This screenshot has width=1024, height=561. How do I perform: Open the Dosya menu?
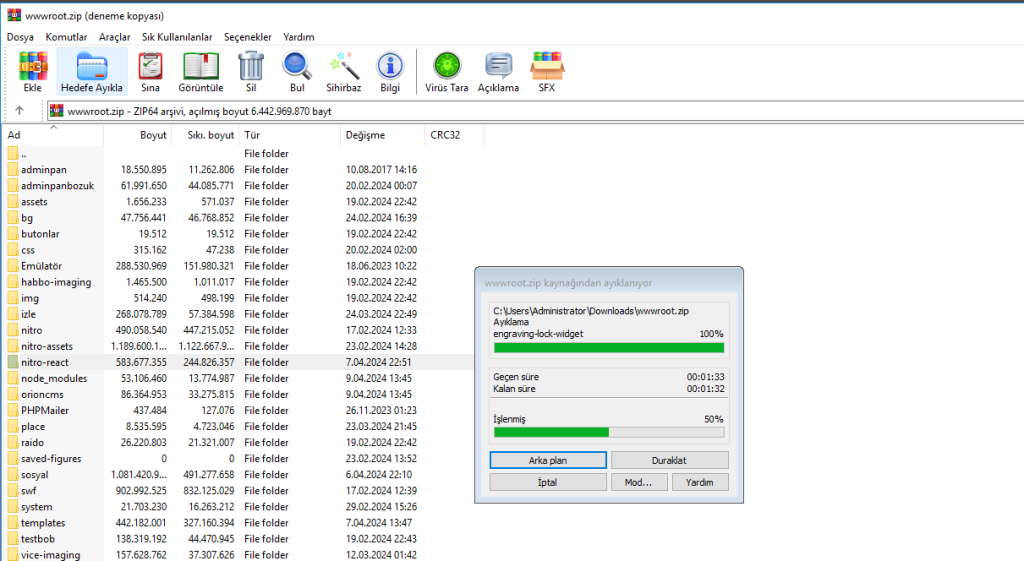(20, 37)
